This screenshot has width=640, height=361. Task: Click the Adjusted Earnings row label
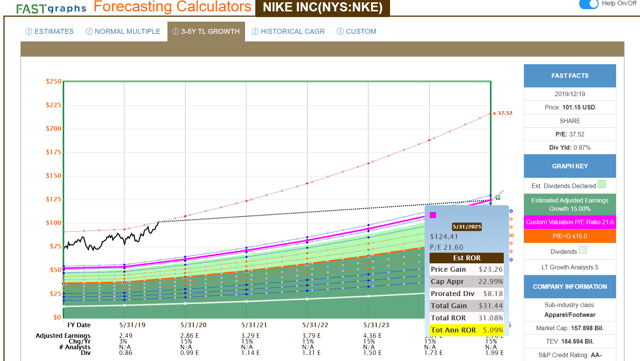point(63,335)
